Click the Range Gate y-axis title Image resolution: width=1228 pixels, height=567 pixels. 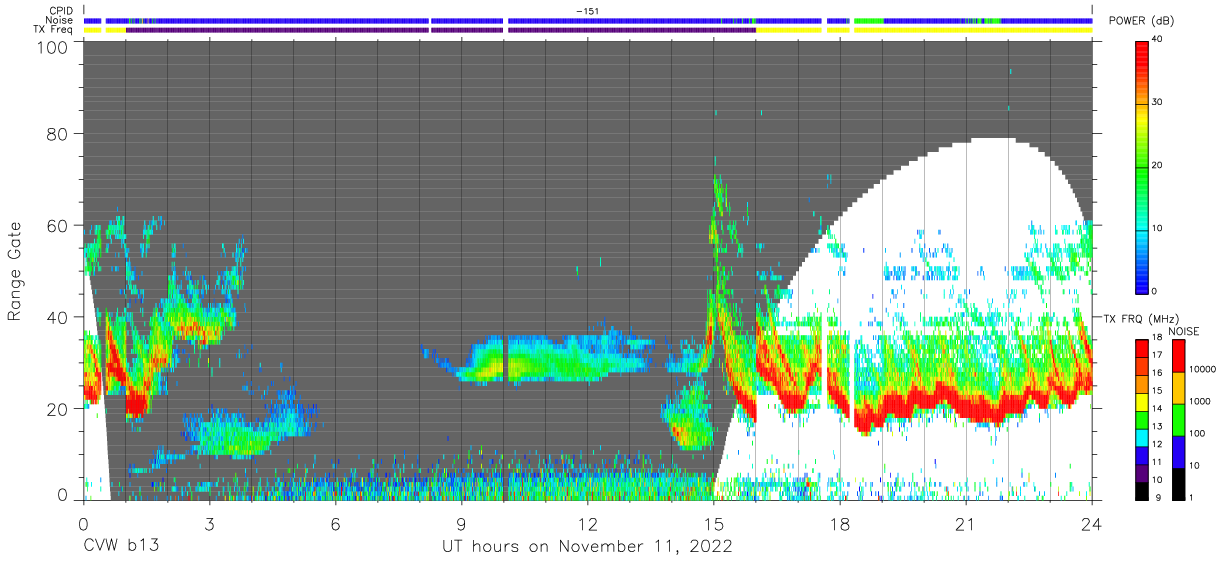(16, 272)
